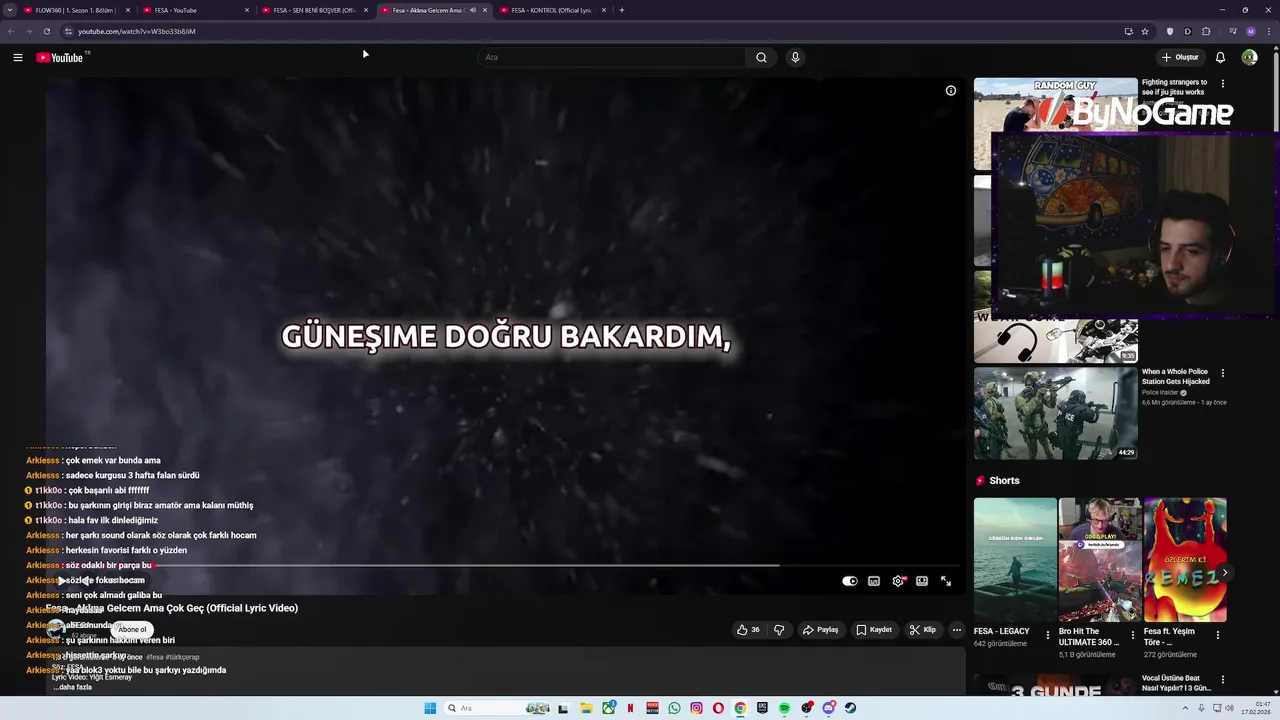
Task: Open Chrome three-dot menu
Action: coord(1268,31)
